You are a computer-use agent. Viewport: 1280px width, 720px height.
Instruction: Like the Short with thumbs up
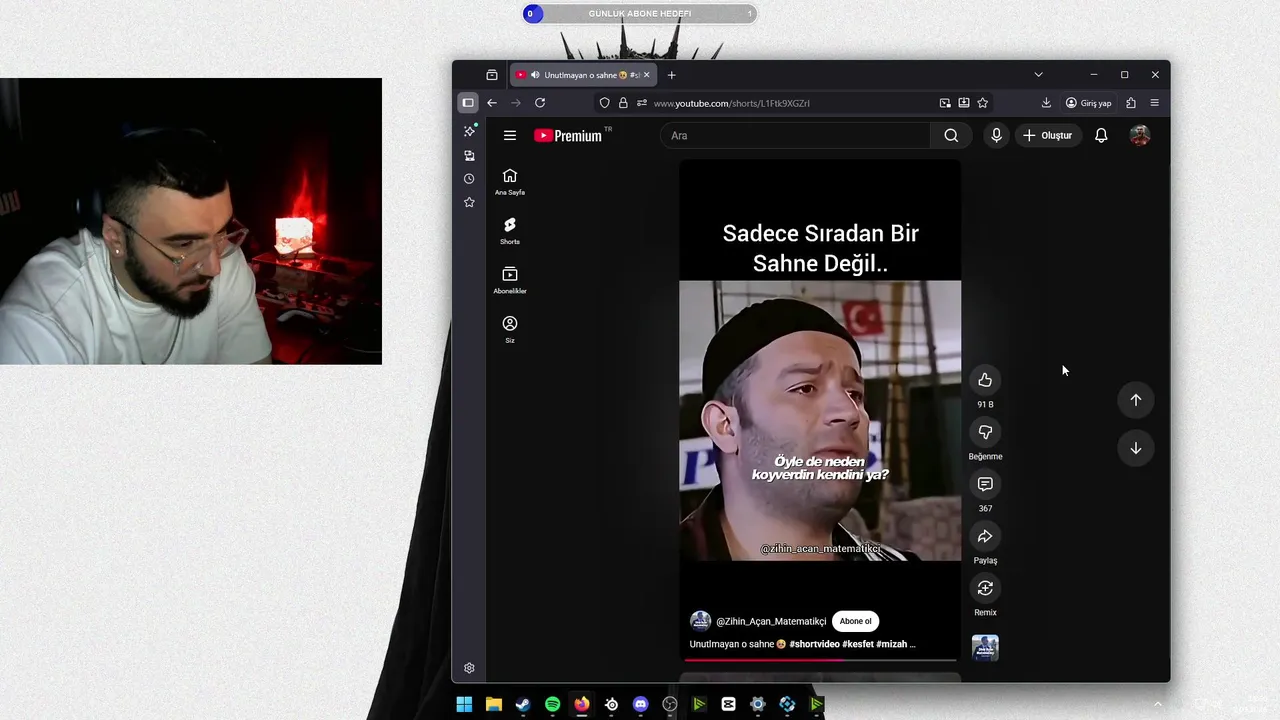985,380
